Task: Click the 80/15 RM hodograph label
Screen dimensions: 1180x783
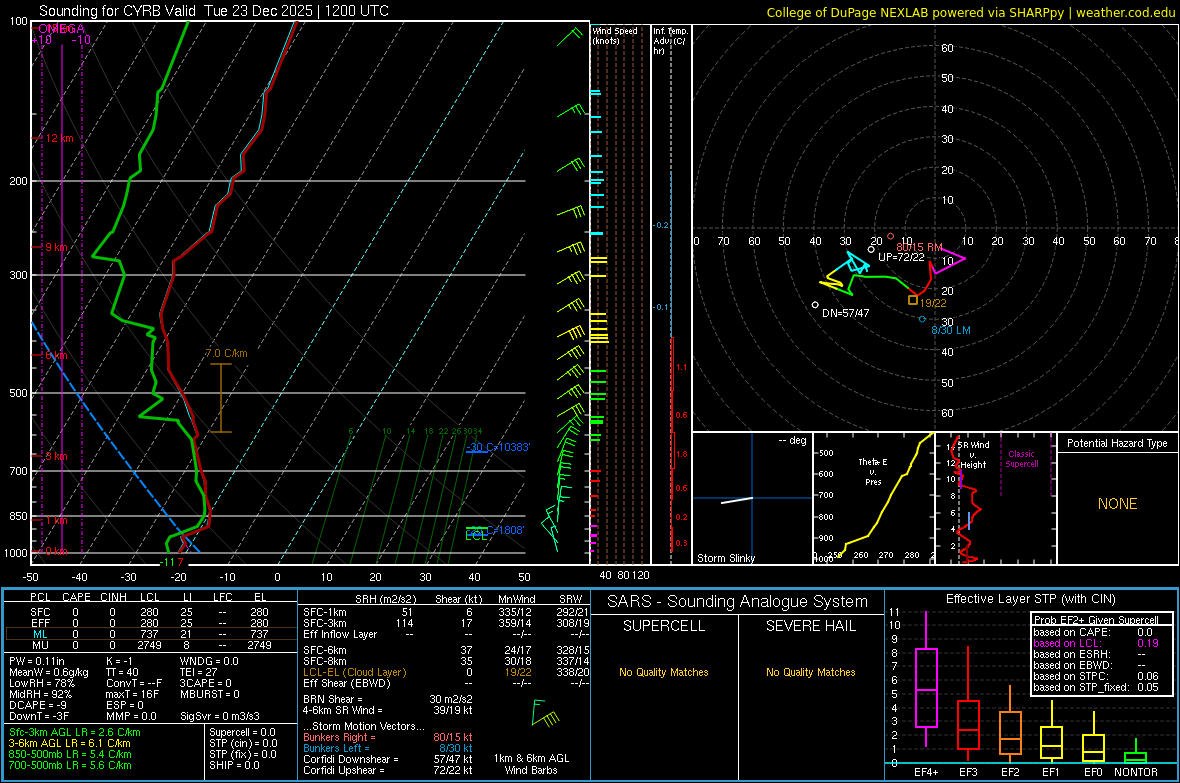Action: click(919, 247)
